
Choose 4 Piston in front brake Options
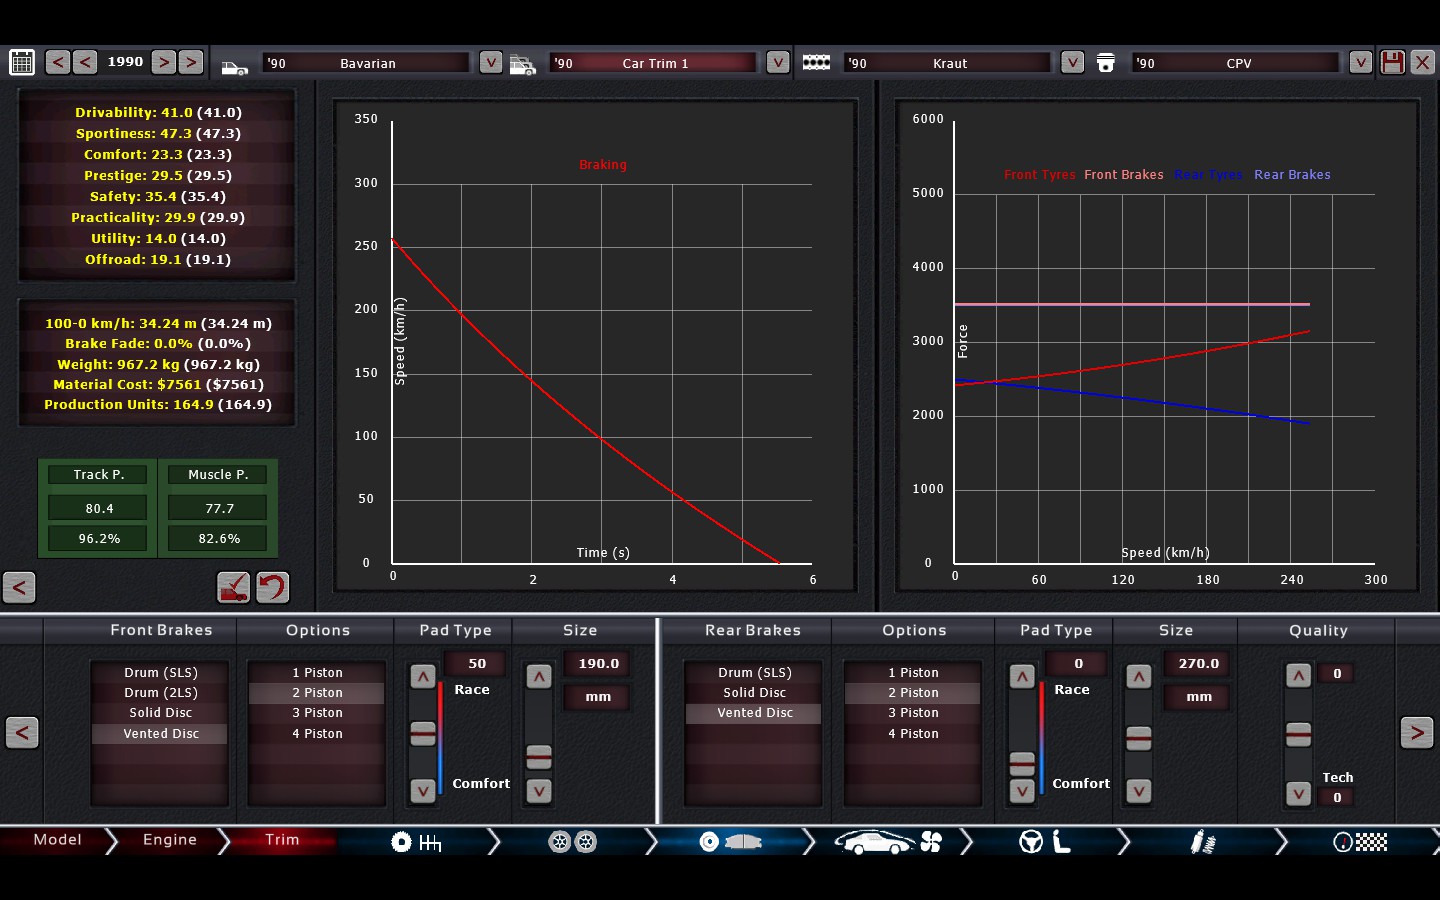pyautogui.click(x=317, y=734)
